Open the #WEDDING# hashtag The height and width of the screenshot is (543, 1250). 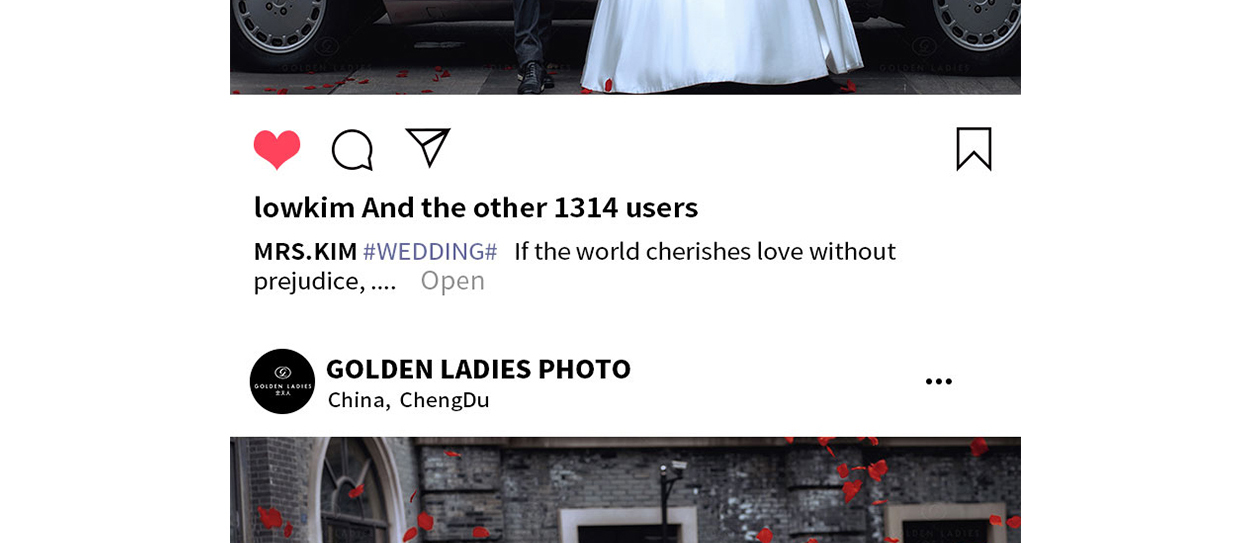(x=430, y=251)
